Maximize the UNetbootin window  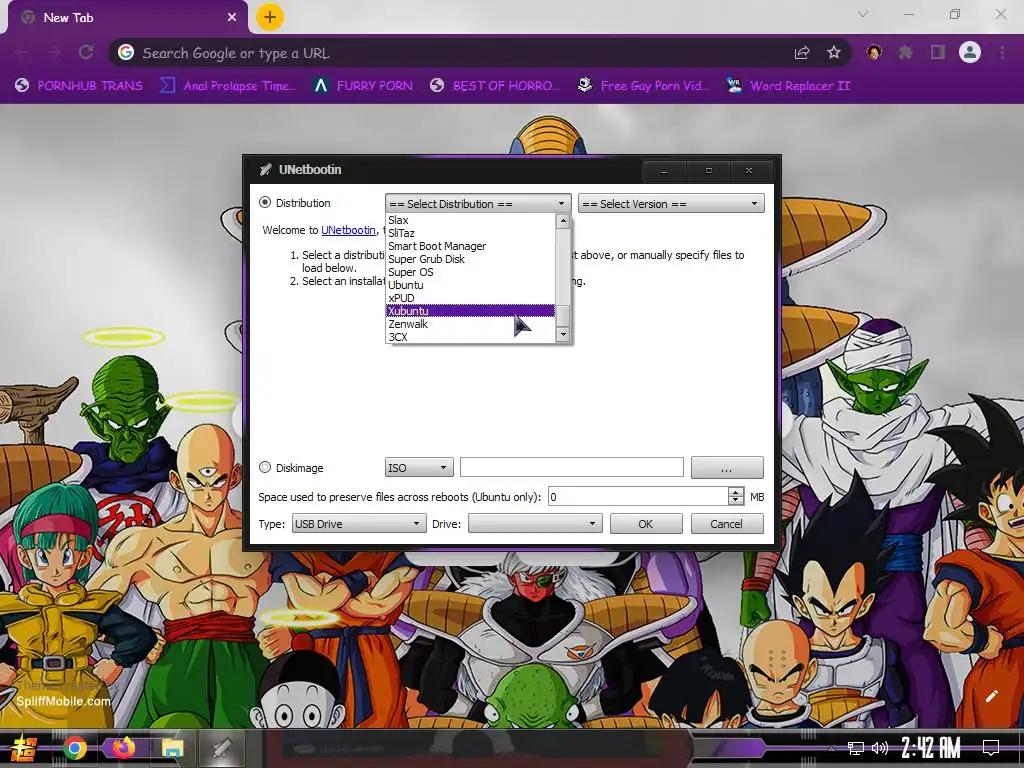(709, 170)
